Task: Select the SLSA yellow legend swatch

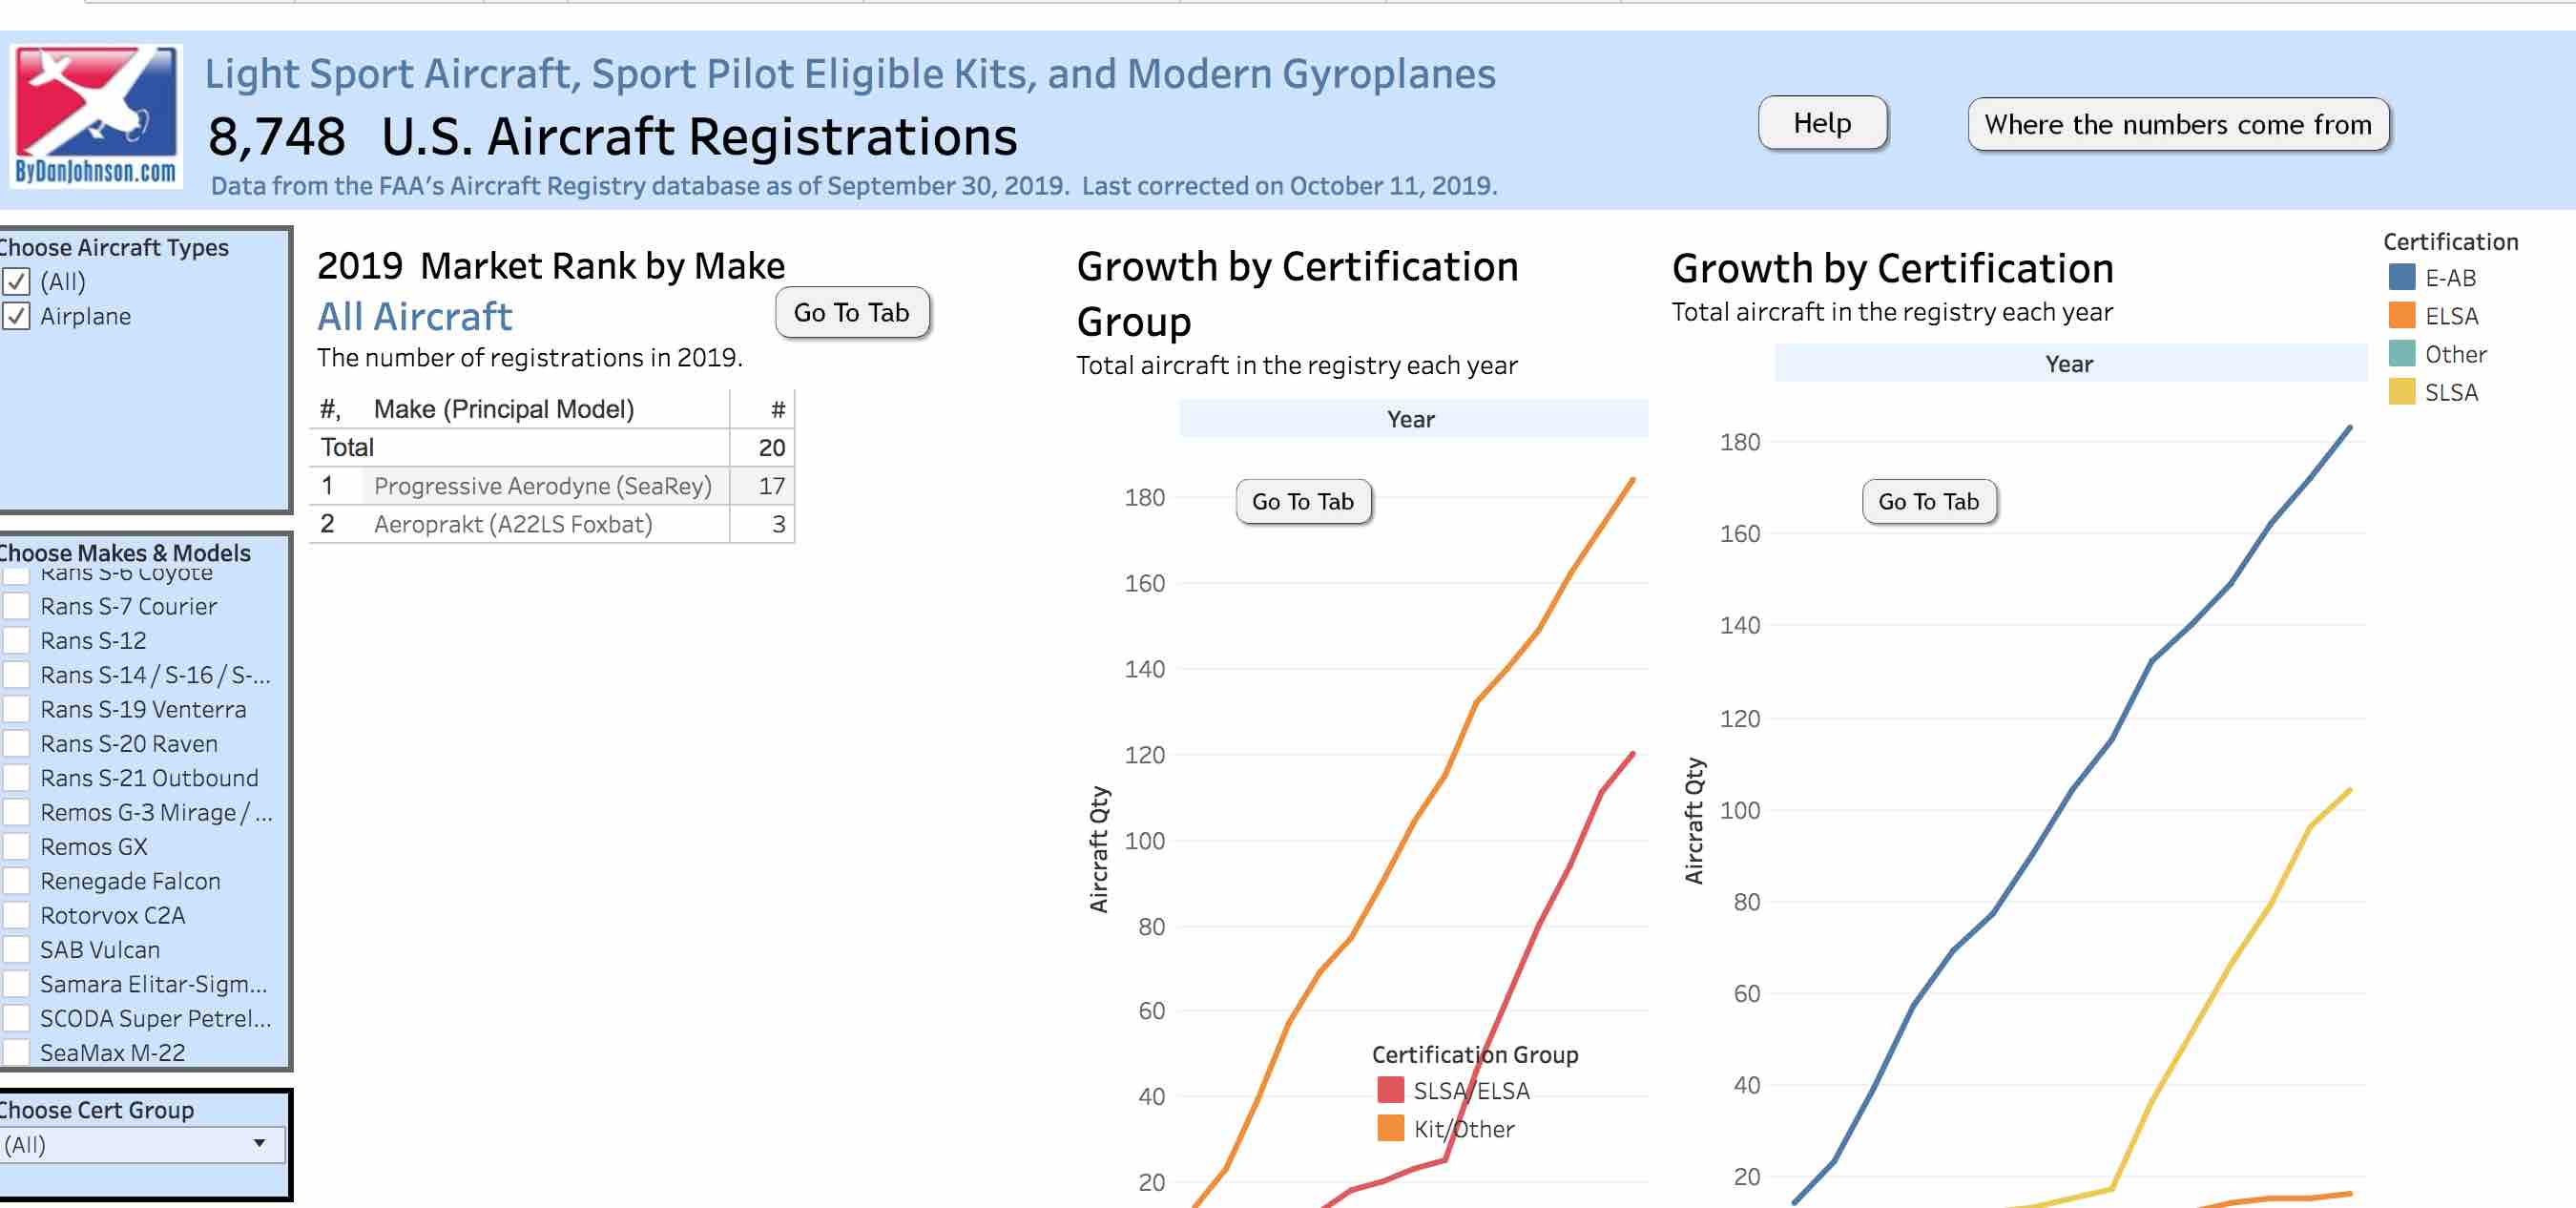Action: pyautogui.click(x=2401, y=392)
